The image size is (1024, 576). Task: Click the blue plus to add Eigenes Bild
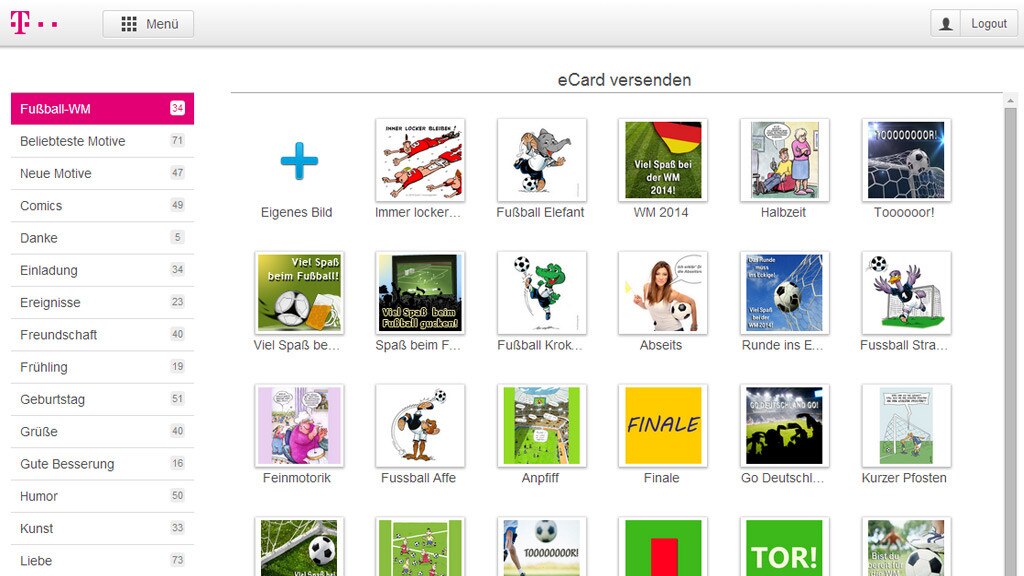point(296,158)
